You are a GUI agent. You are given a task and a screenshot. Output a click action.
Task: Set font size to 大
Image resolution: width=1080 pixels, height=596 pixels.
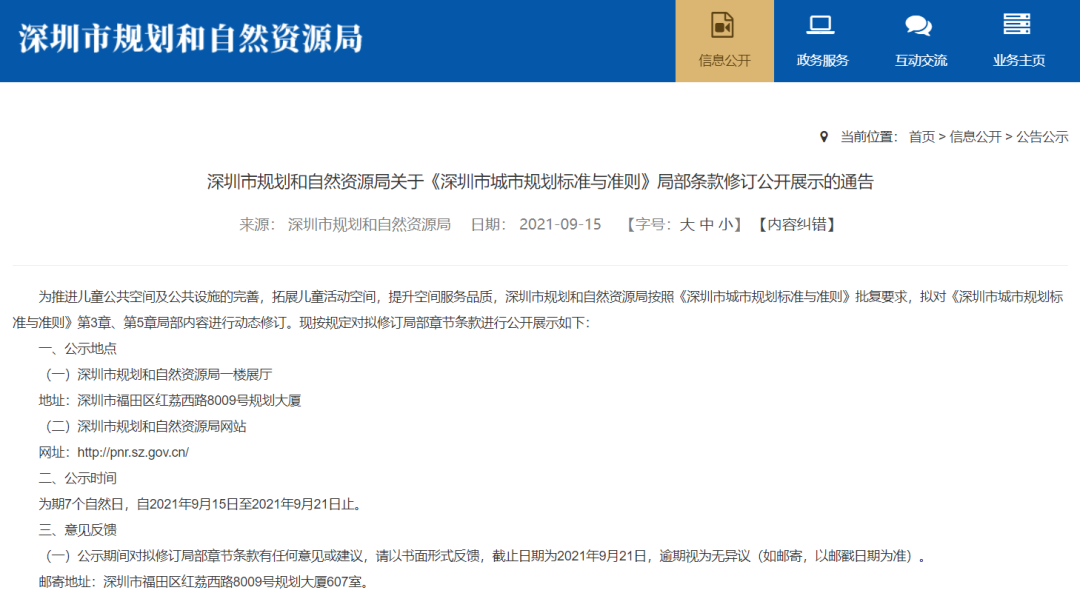click(x=687, y=225)
